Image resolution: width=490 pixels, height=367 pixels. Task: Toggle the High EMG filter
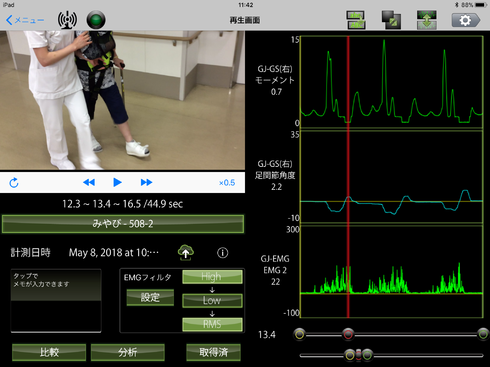[212, 277]
